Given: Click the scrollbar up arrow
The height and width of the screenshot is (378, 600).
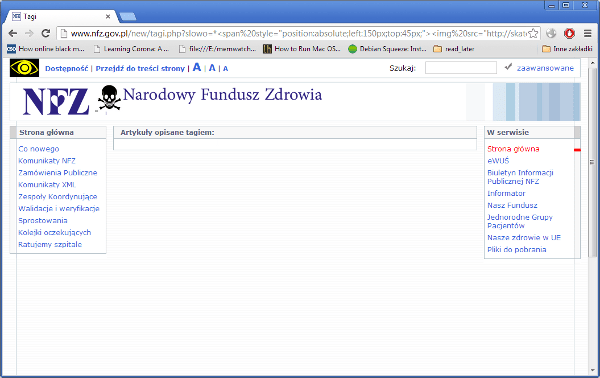Looking at the screenshot, I should pos(592,62).
